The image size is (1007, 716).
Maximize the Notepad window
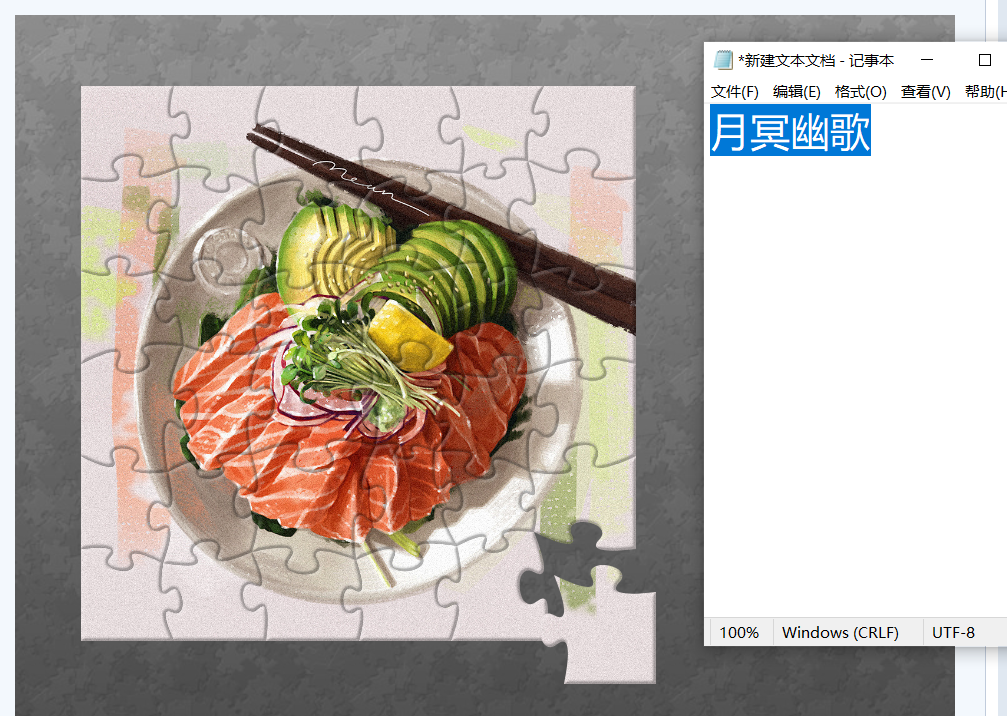(985, 60)
